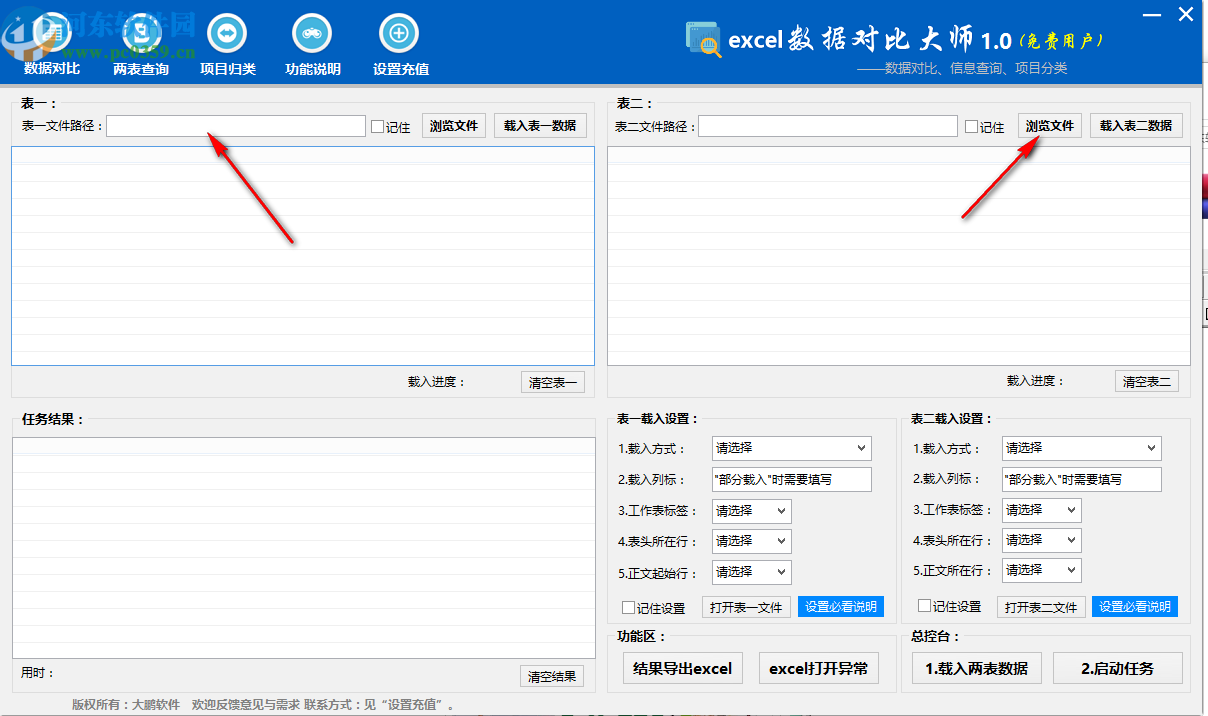Close the application window

tap(1185, 14)
